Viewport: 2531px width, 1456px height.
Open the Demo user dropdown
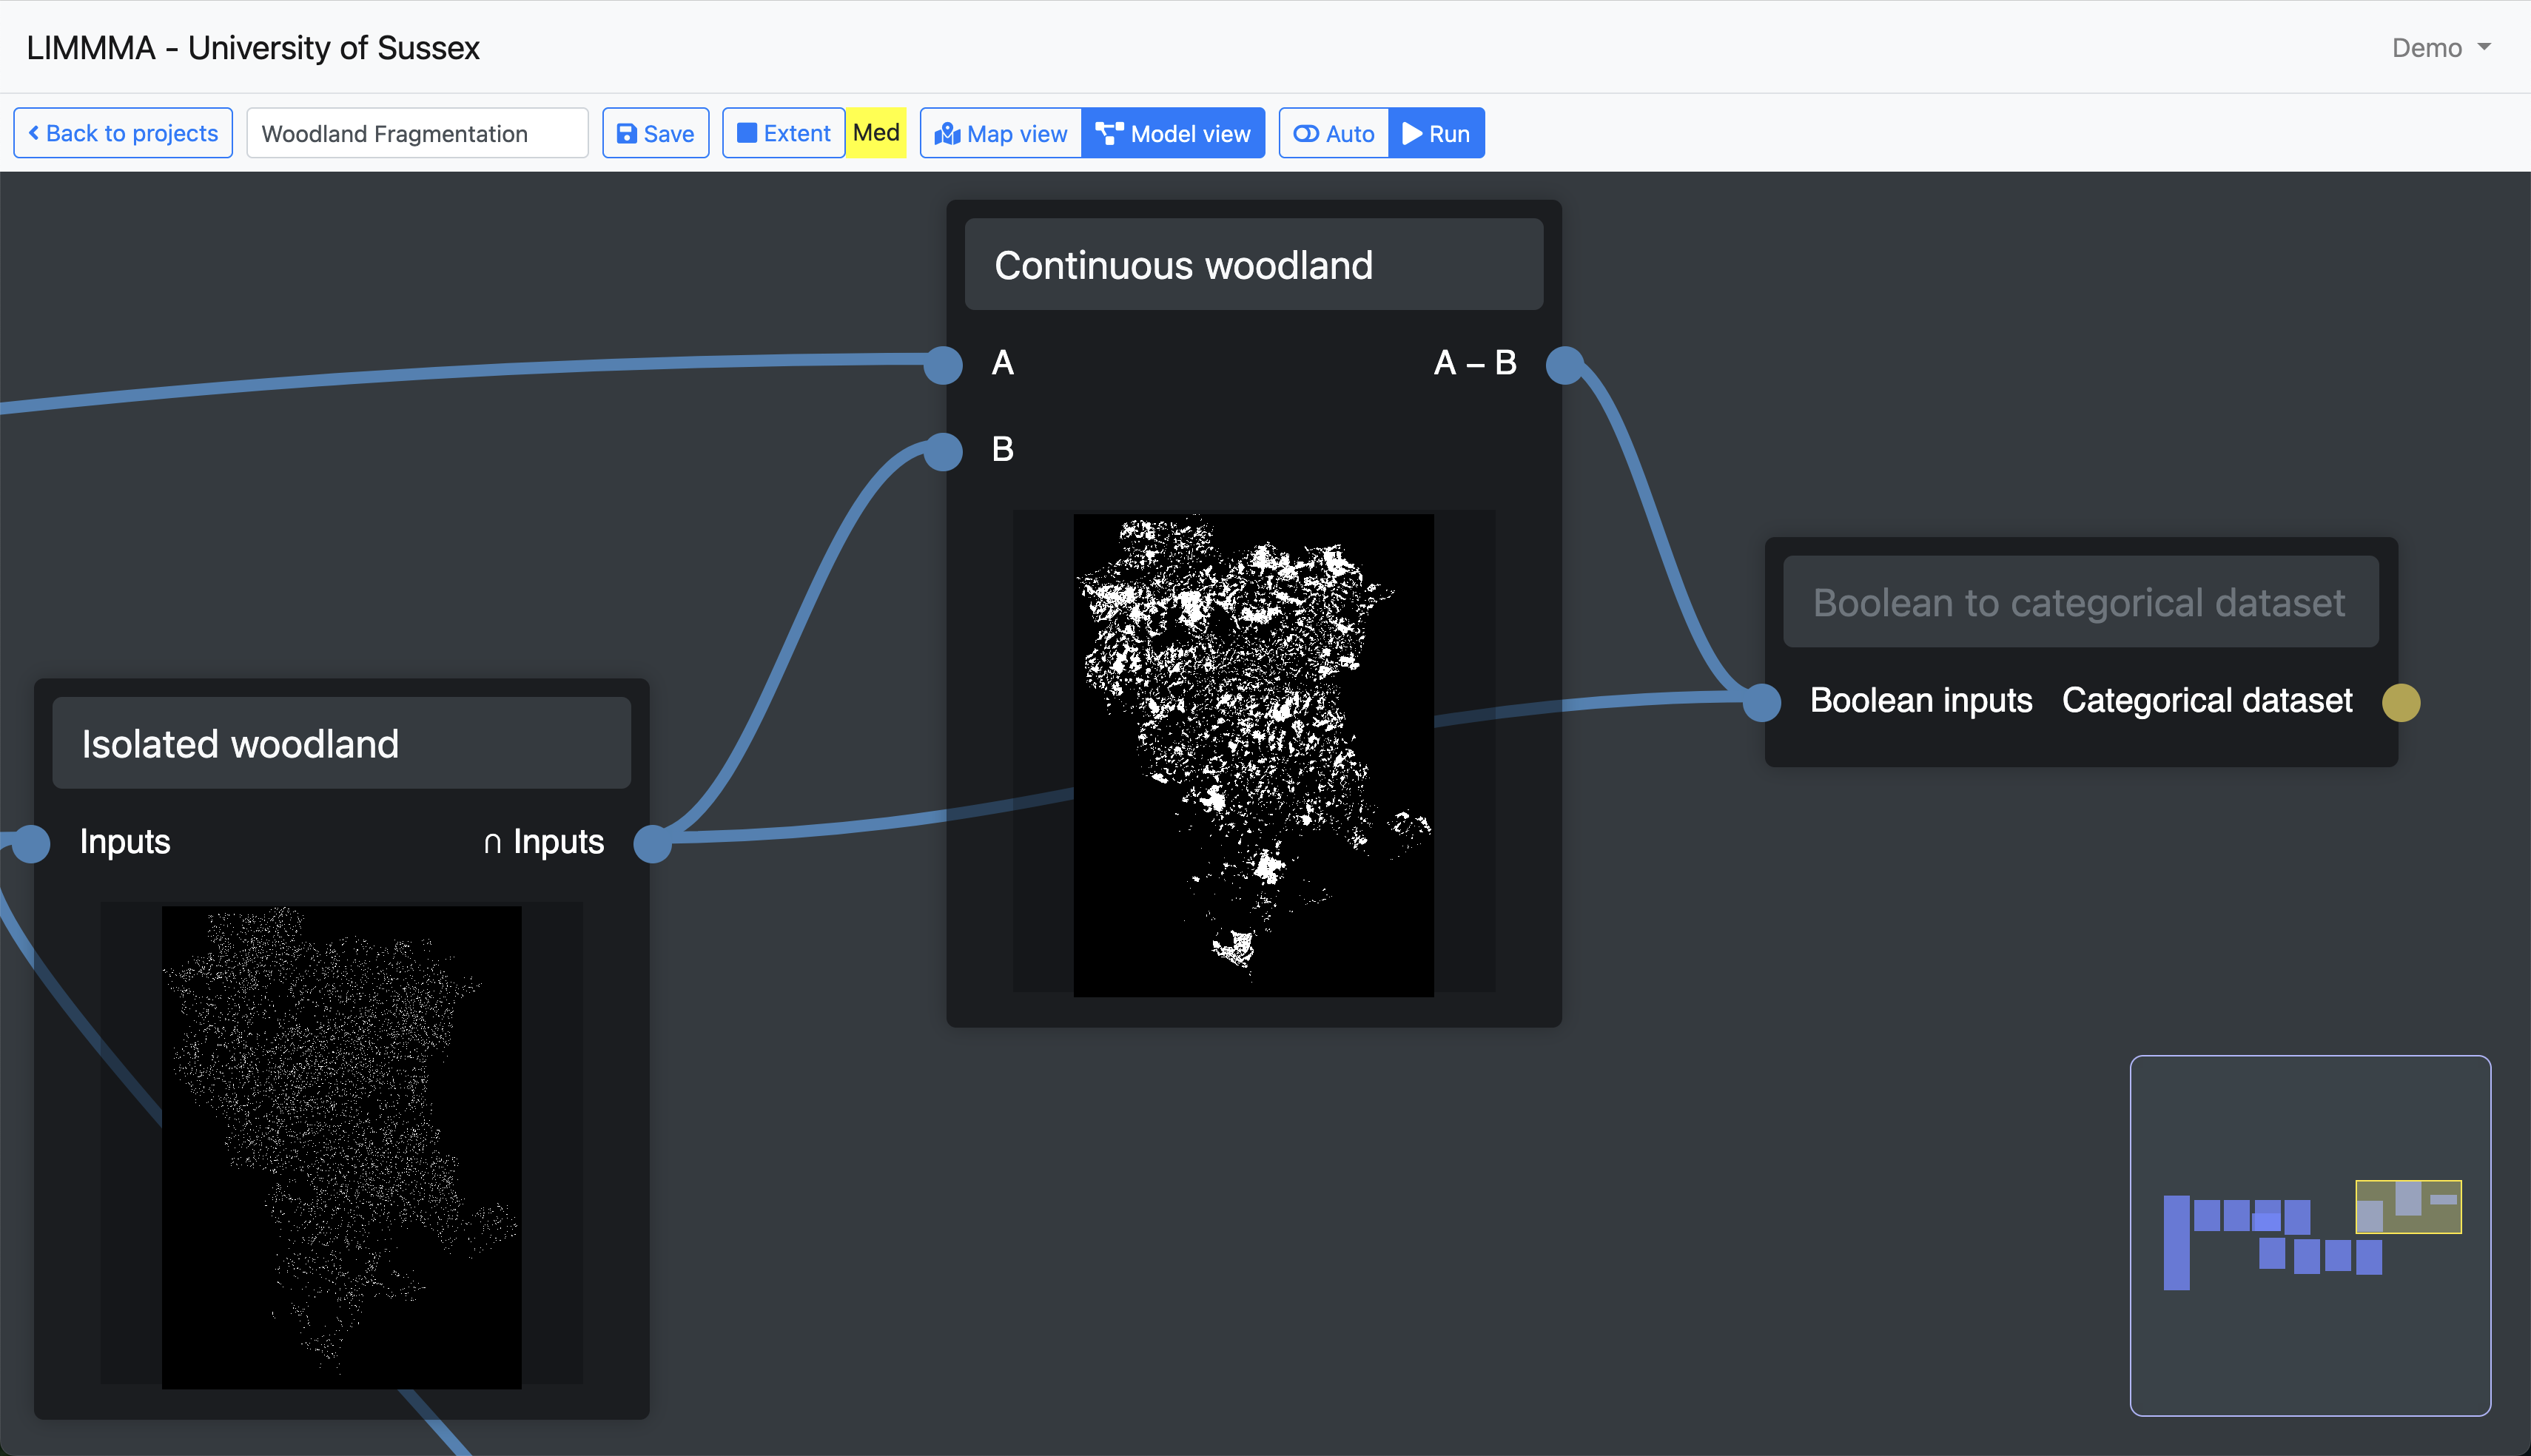coord(2440,48)
